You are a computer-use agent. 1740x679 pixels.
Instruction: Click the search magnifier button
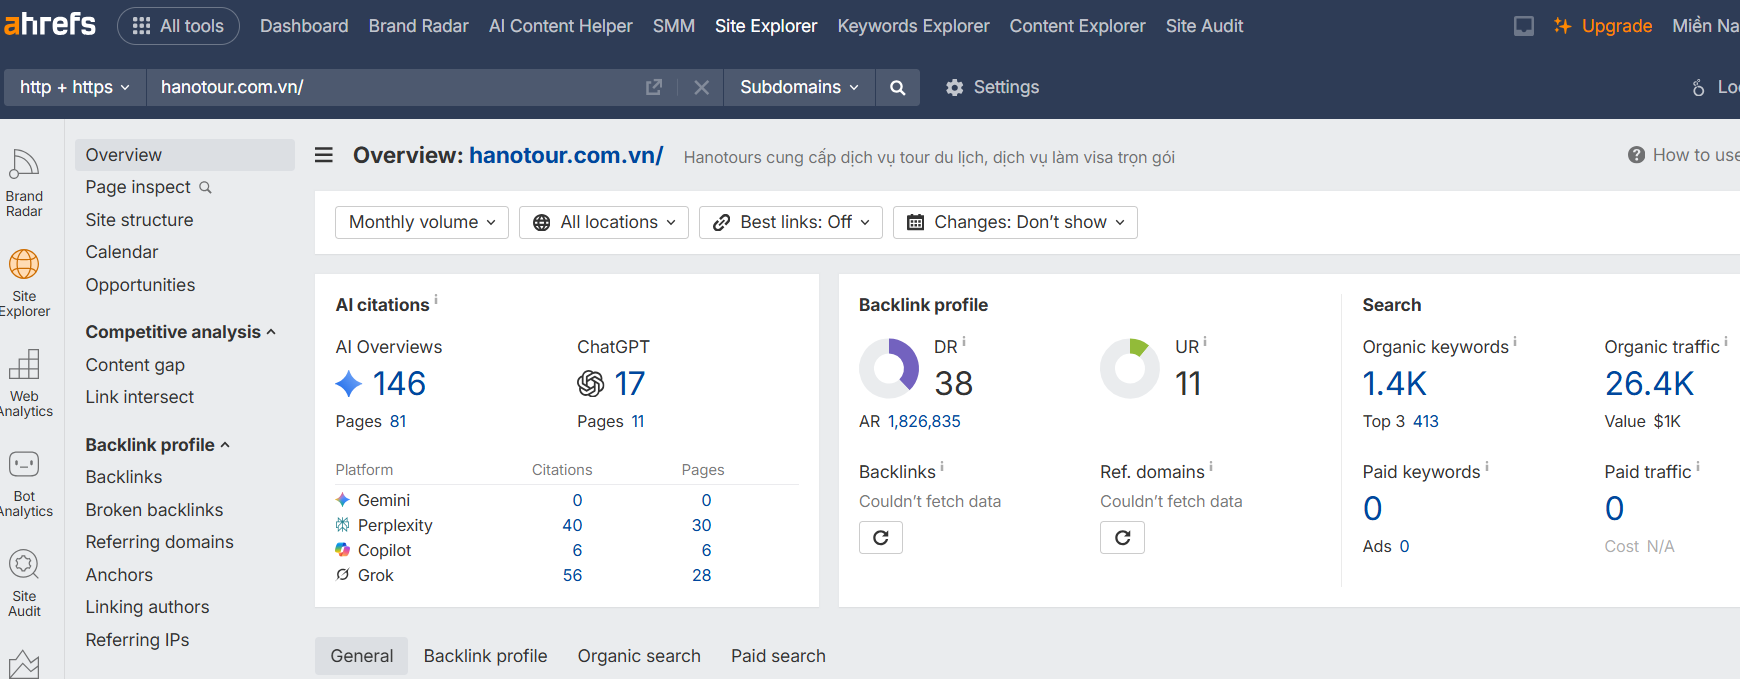click(898, 88)
